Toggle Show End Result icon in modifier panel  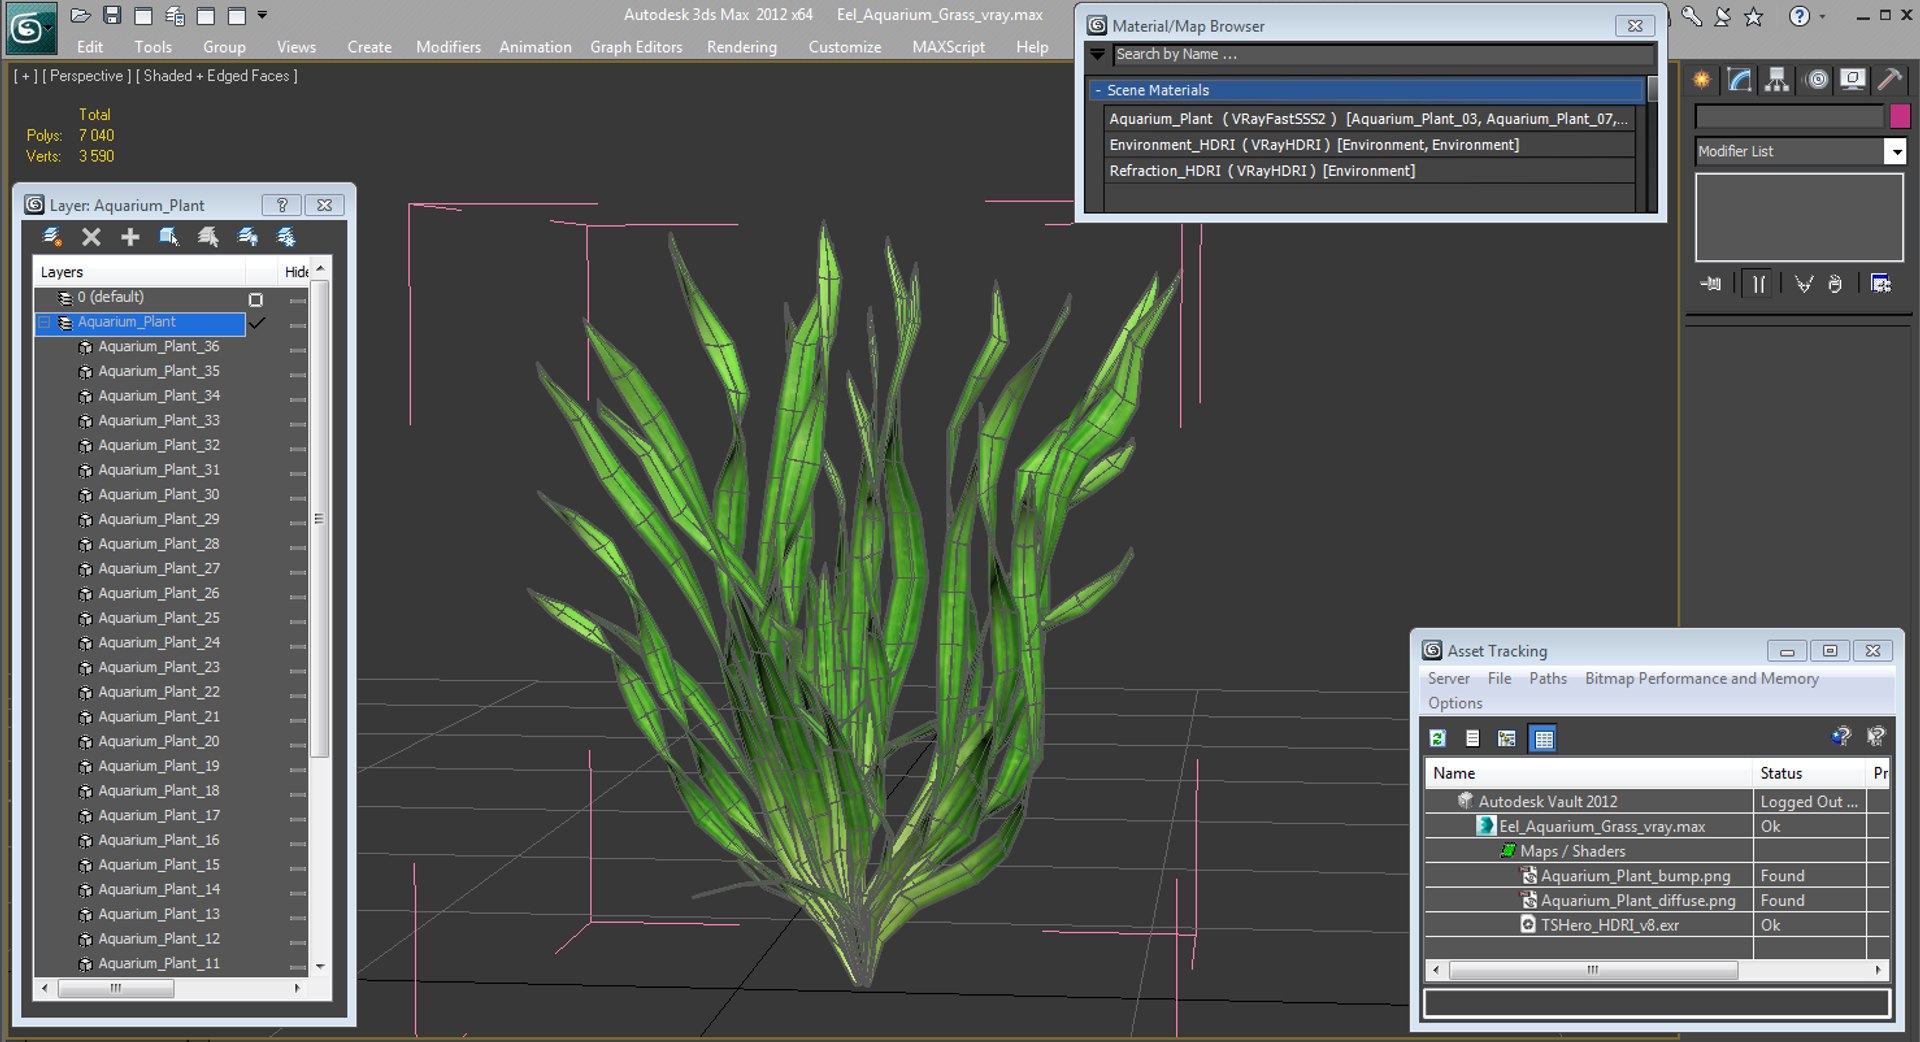point(1758,284)
